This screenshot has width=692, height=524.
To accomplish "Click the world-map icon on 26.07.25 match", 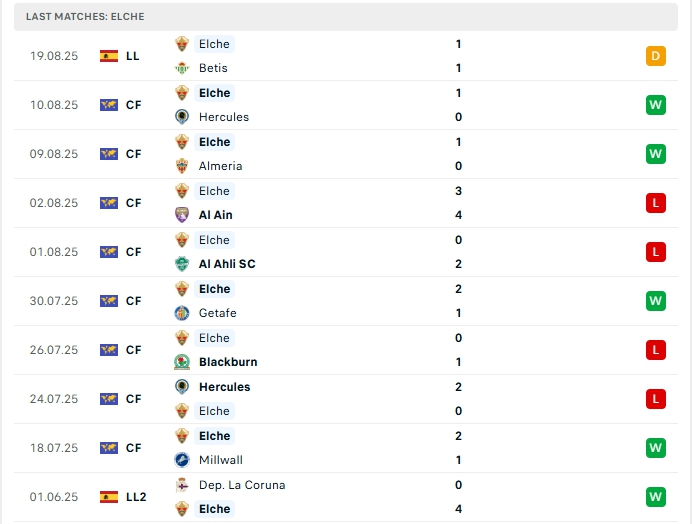I will (109, 350).
